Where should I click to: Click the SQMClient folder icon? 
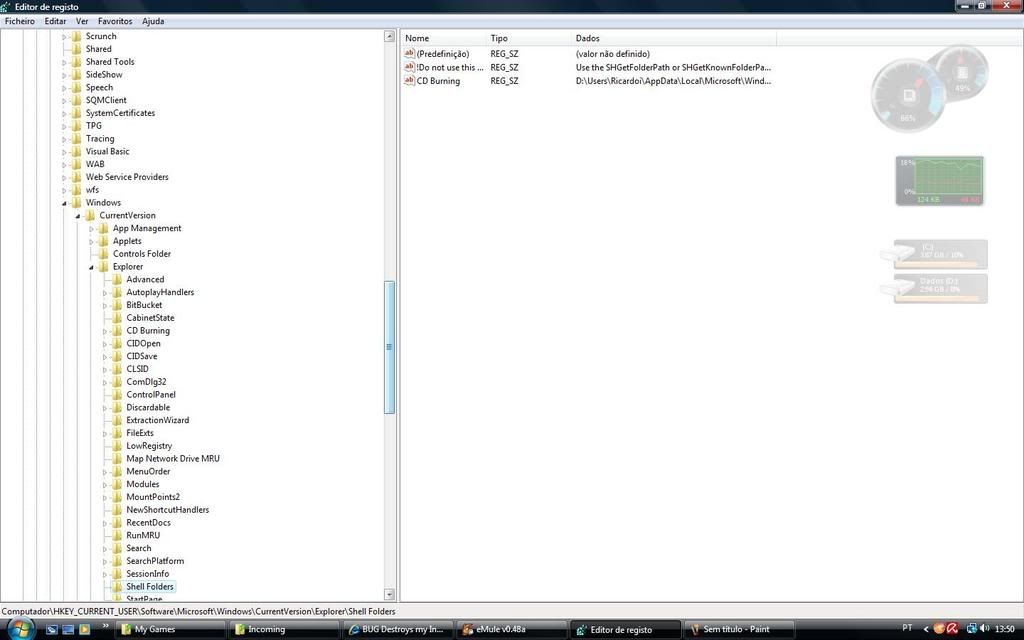point(76,100)
